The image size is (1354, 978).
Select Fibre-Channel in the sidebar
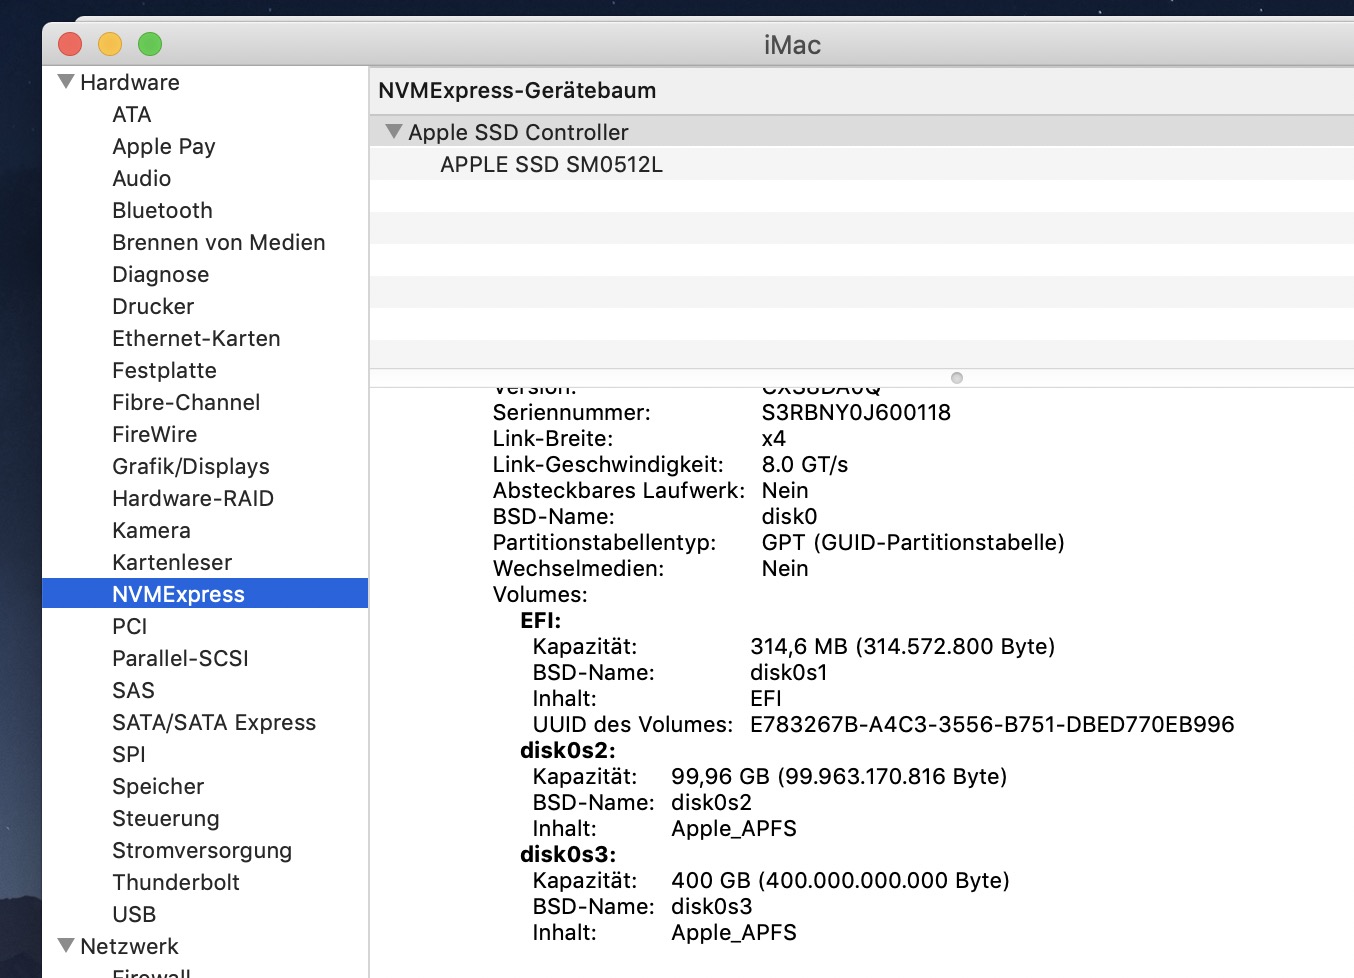pyautogui.click(x=186, y=402)
